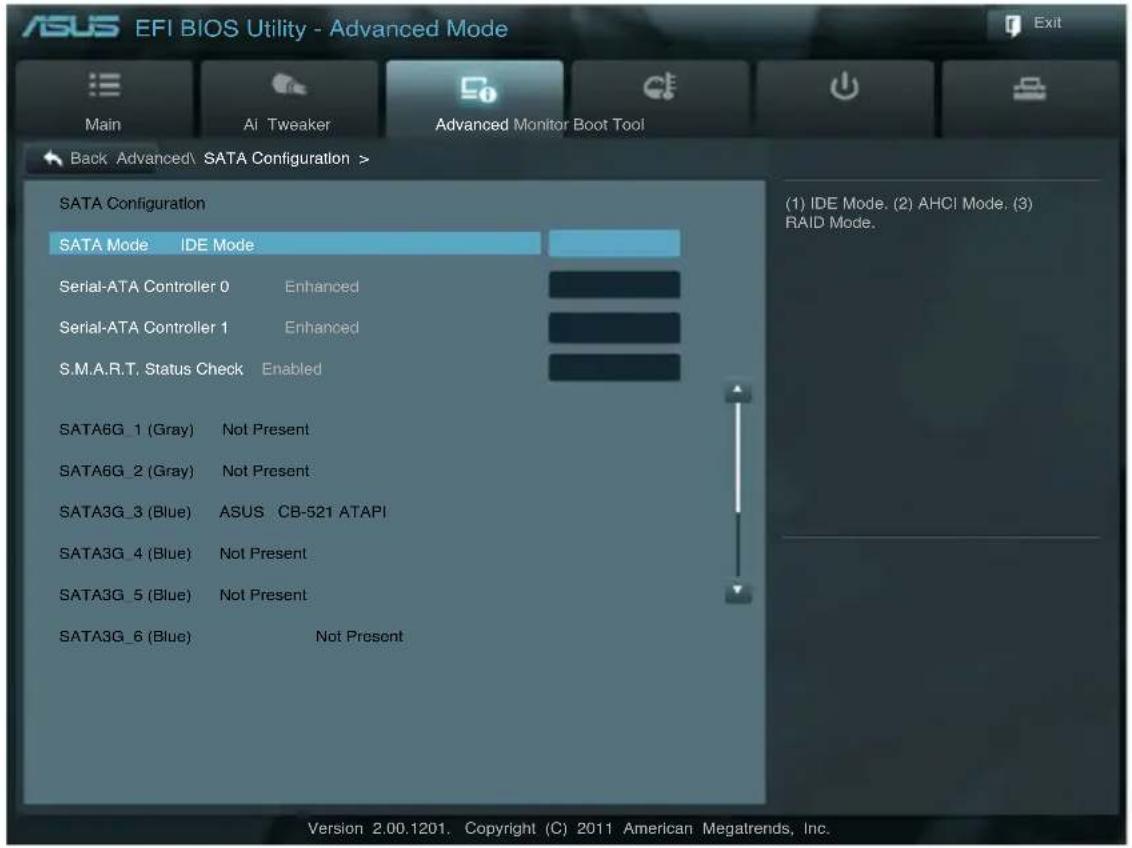This screenshot has width=1132, height=848.
Task: Click SATA Configuration breadcrumb
Action: point(277,158)
